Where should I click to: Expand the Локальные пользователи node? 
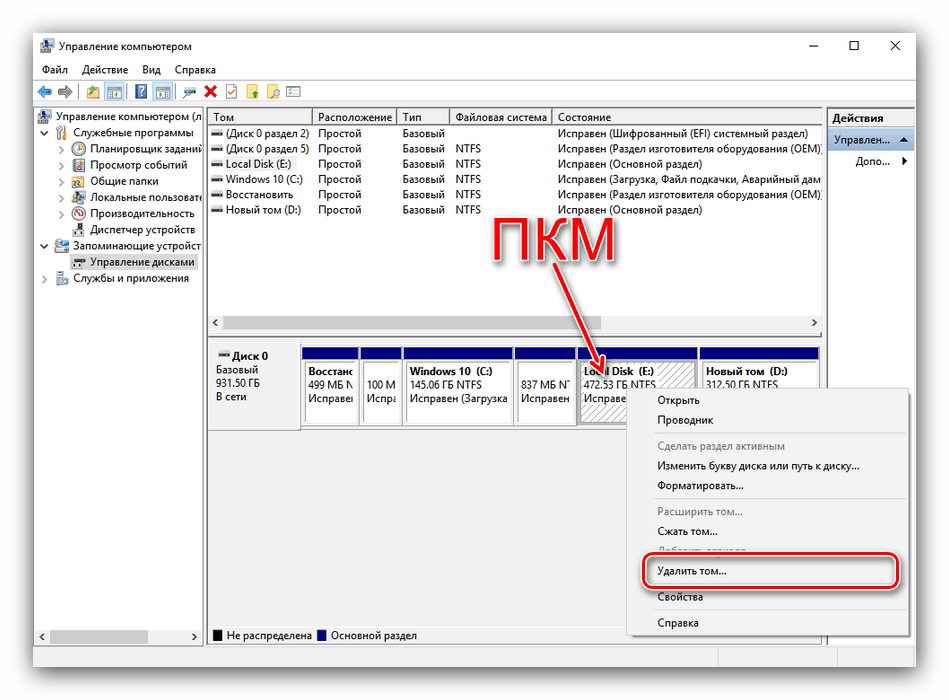click(61, 197)
